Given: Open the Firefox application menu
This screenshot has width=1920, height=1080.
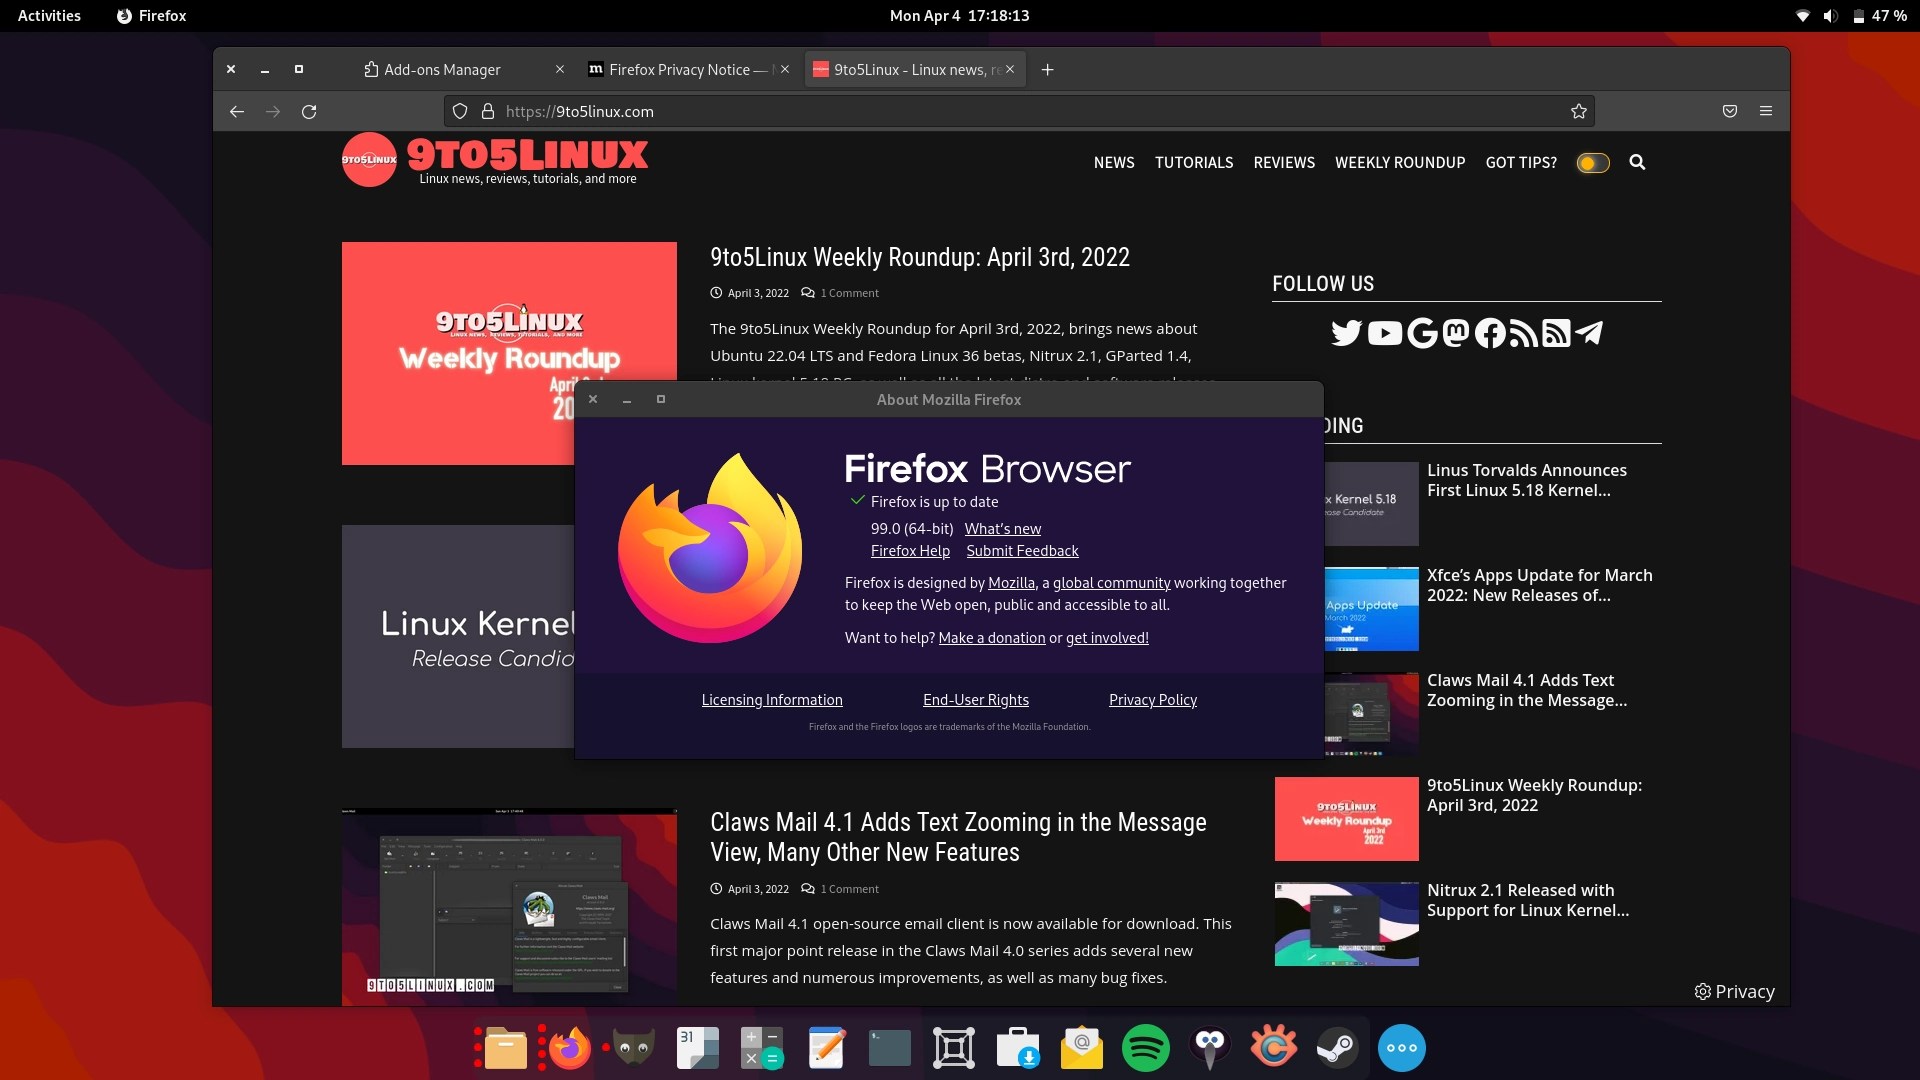Looking at the screenshot, I should (x=1765, y=111).
